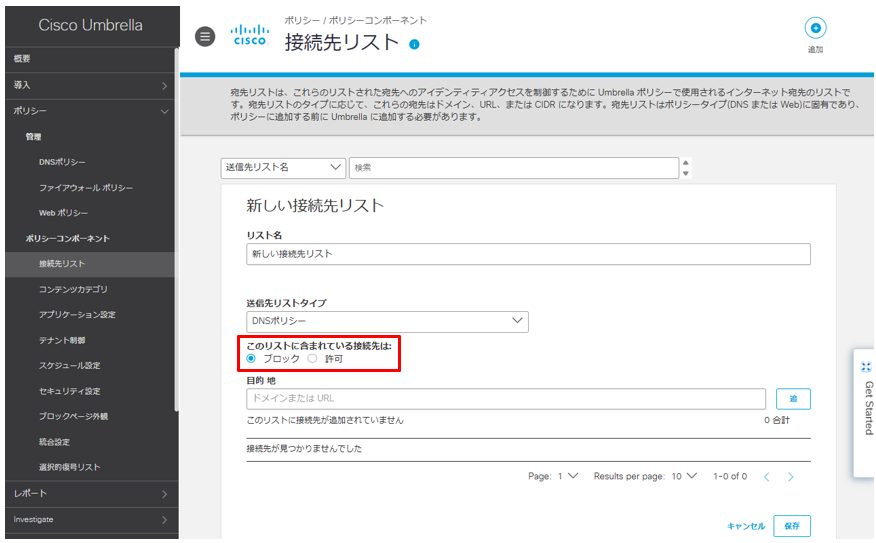Expand the Investigate sidebar section

point(90,520)
